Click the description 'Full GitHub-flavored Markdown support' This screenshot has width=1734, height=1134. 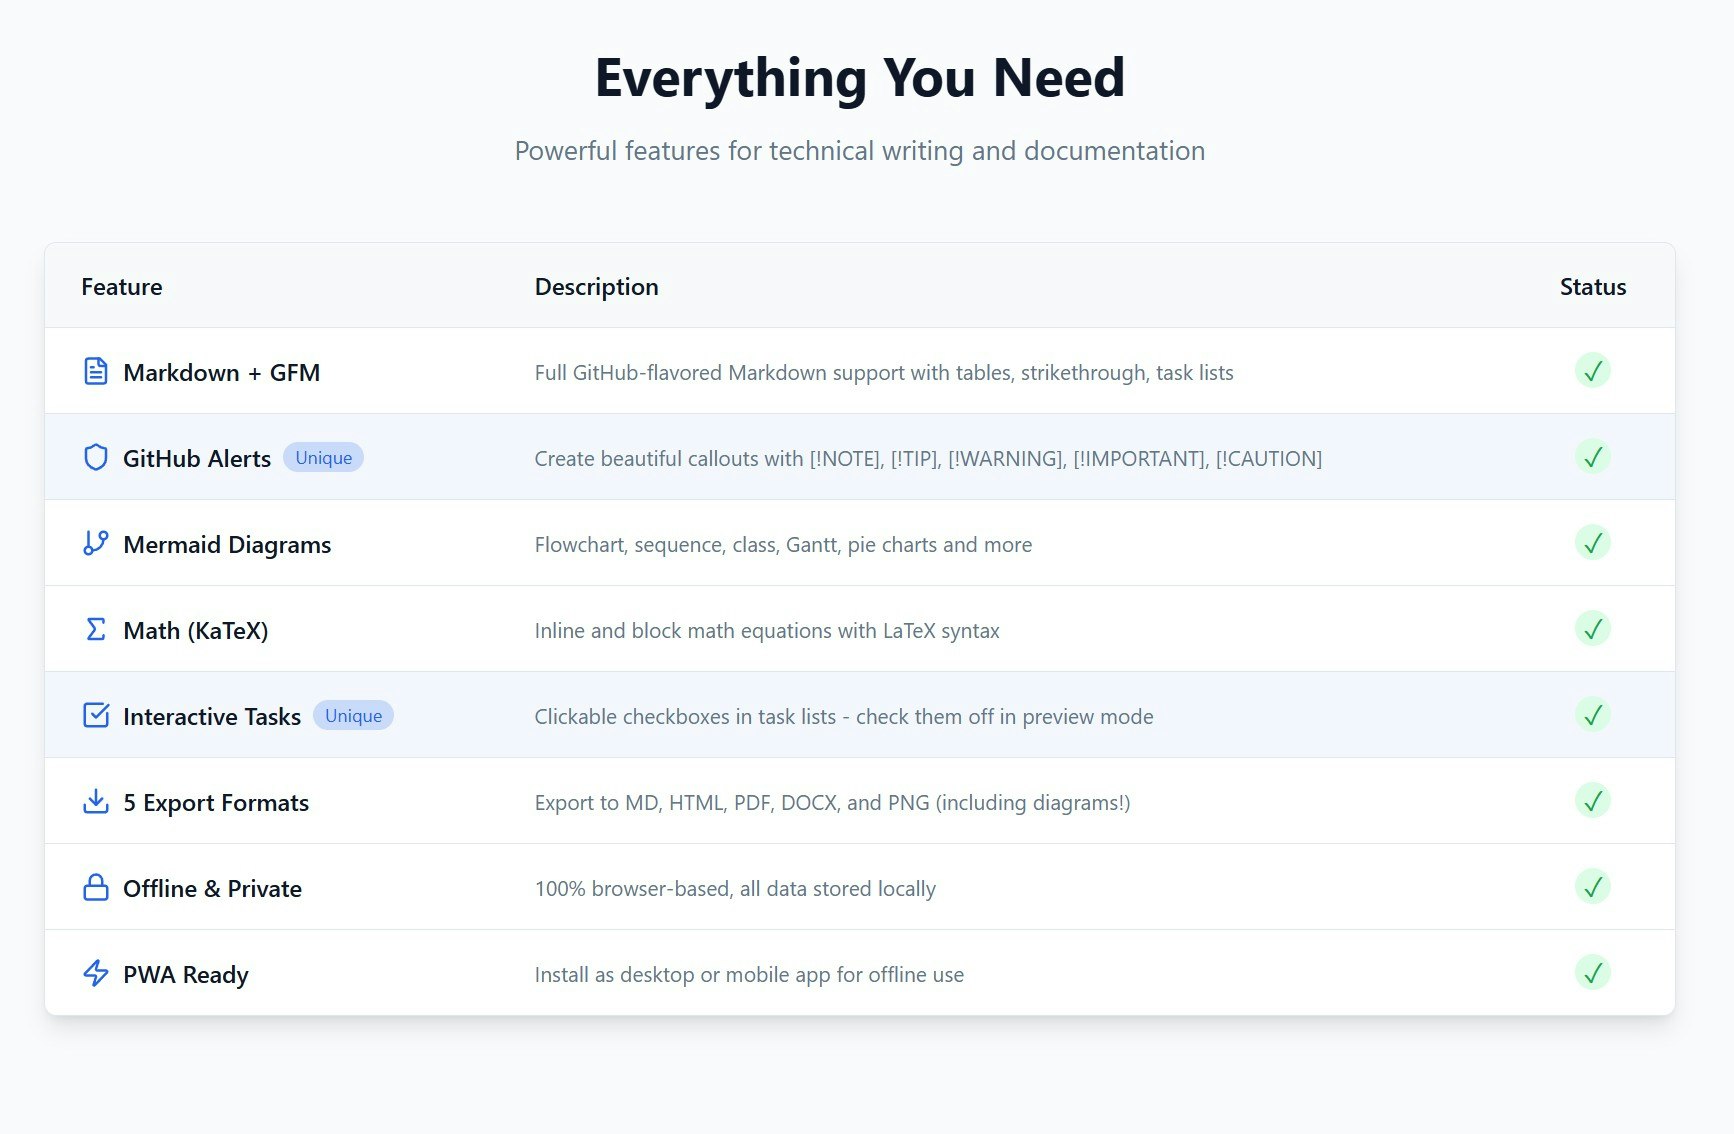(x=884, y=373)
